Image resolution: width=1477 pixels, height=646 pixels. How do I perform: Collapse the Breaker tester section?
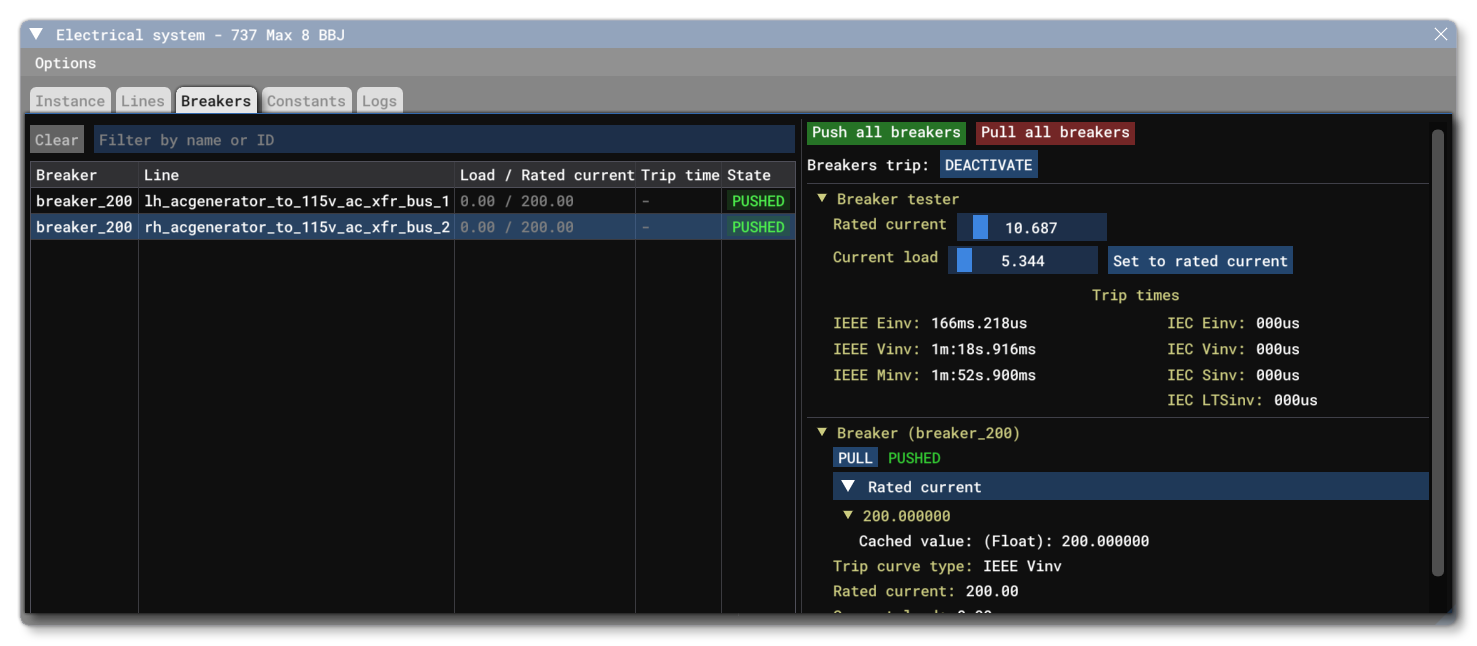822,199
